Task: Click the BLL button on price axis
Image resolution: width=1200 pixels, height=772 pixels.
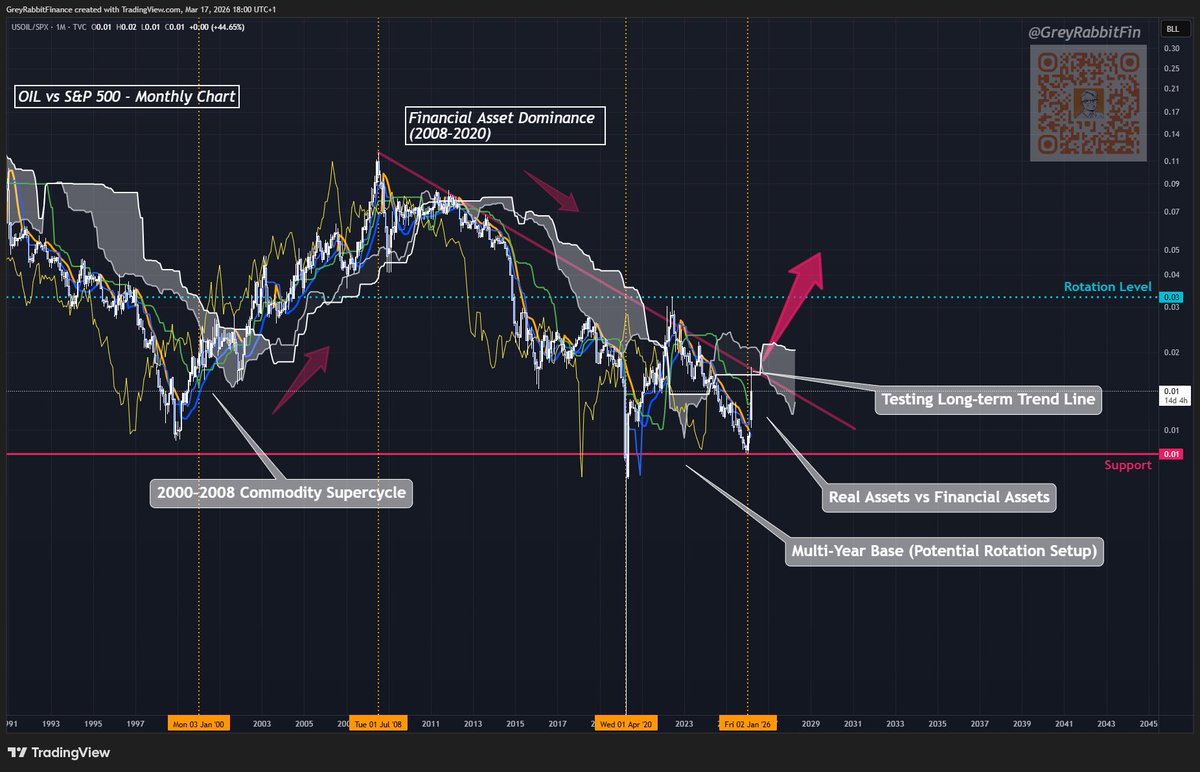Action: 1172,31
